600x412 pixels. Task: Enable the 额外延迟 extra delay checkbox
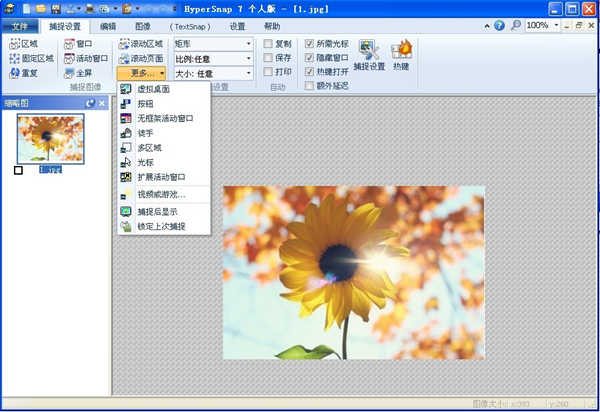pos(309,86)
